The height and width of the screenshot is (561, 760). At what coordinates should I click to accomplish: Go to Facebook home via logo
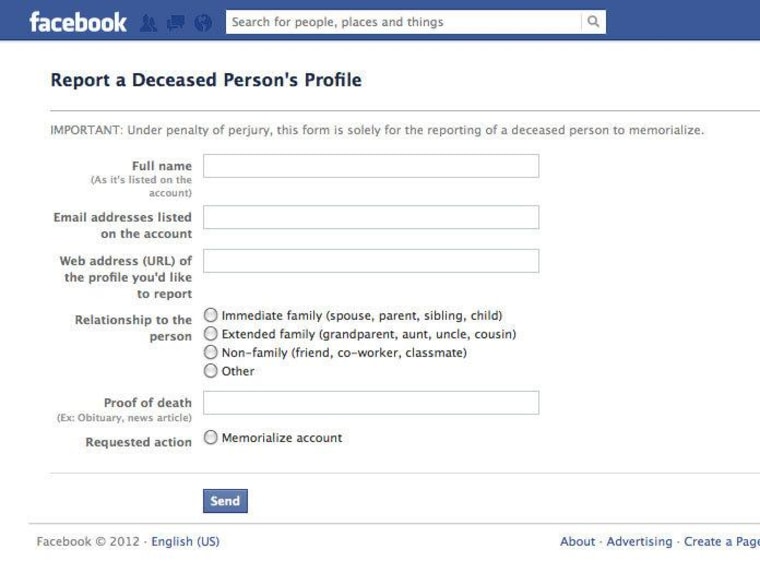(78, 22)
